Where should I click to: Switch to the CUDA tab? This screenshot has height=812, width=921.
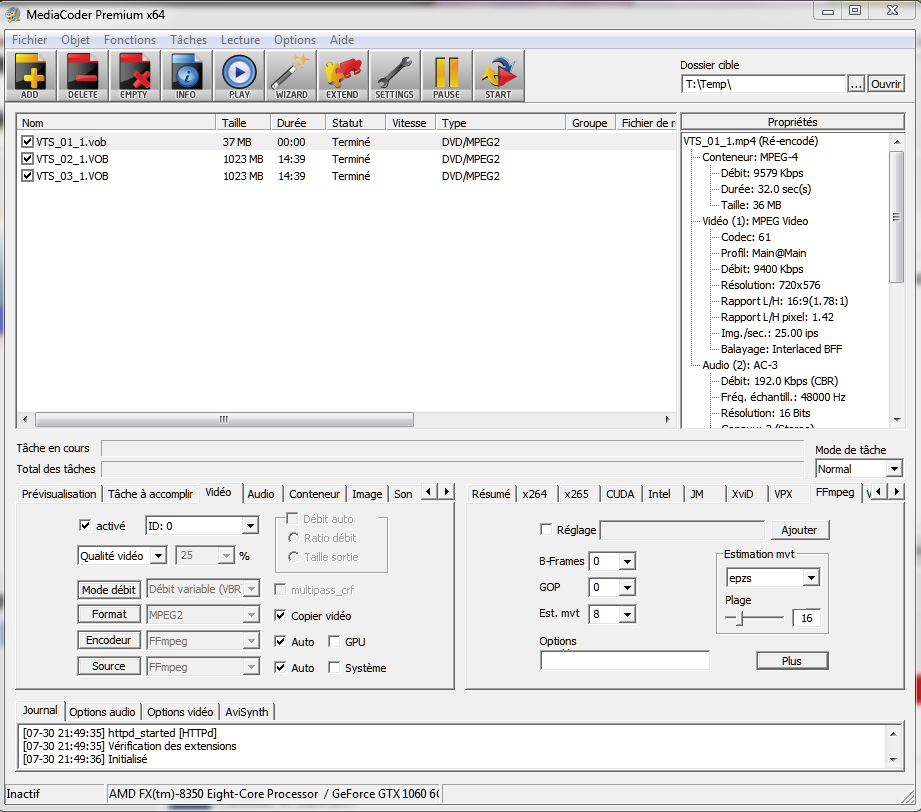[620, 494]
